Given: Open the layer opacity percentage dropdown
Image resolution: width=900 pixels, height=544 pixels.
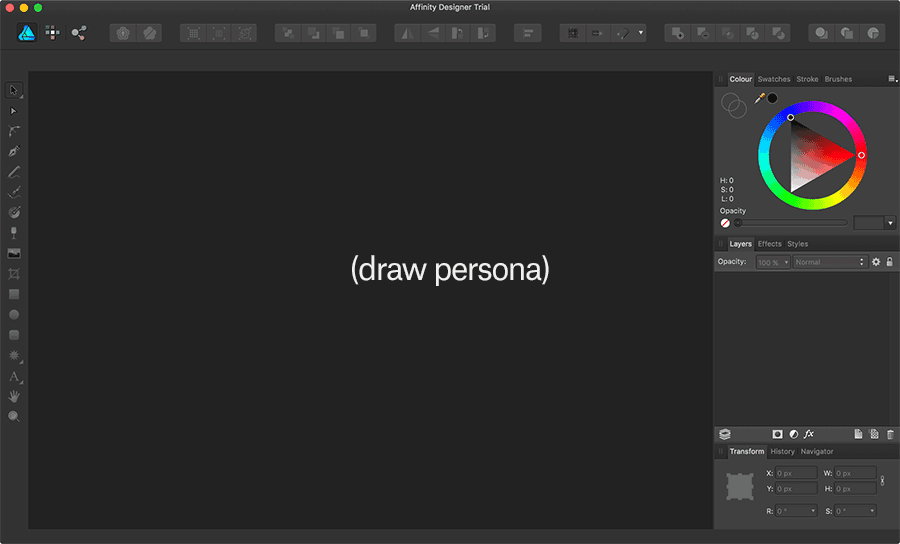Looking at the screenshot, I should point(773,262).
